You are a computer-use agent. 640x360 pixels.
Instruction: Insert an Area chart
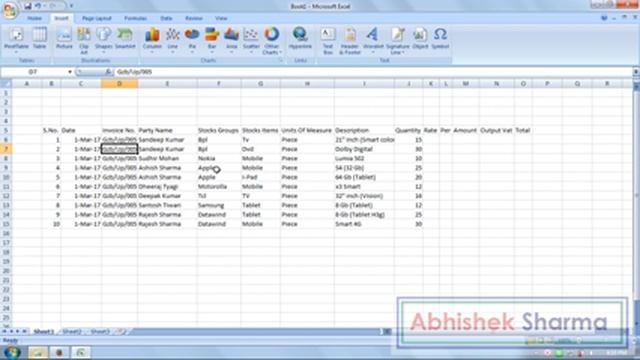tap(231, 40)
